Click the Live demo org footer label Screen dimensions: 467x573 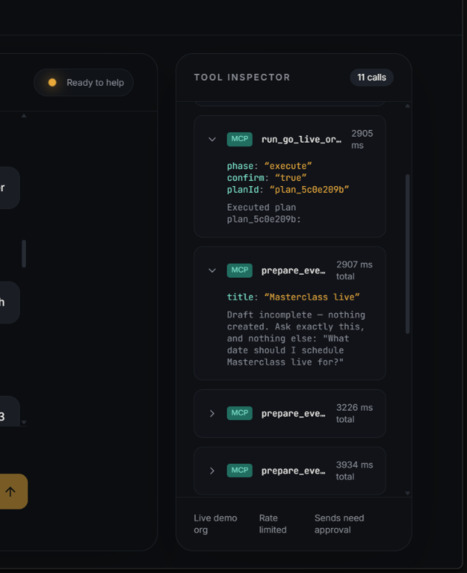(215, 524)
